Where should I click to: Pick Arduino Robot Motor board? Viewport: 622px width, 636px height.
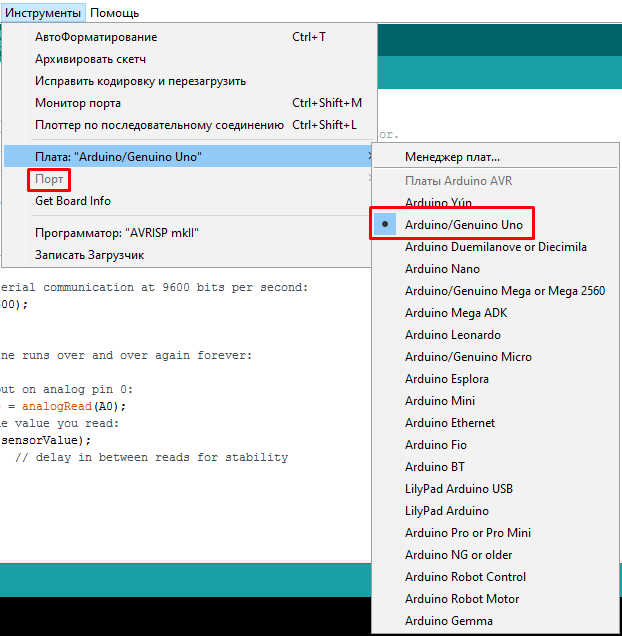(496, 599)
